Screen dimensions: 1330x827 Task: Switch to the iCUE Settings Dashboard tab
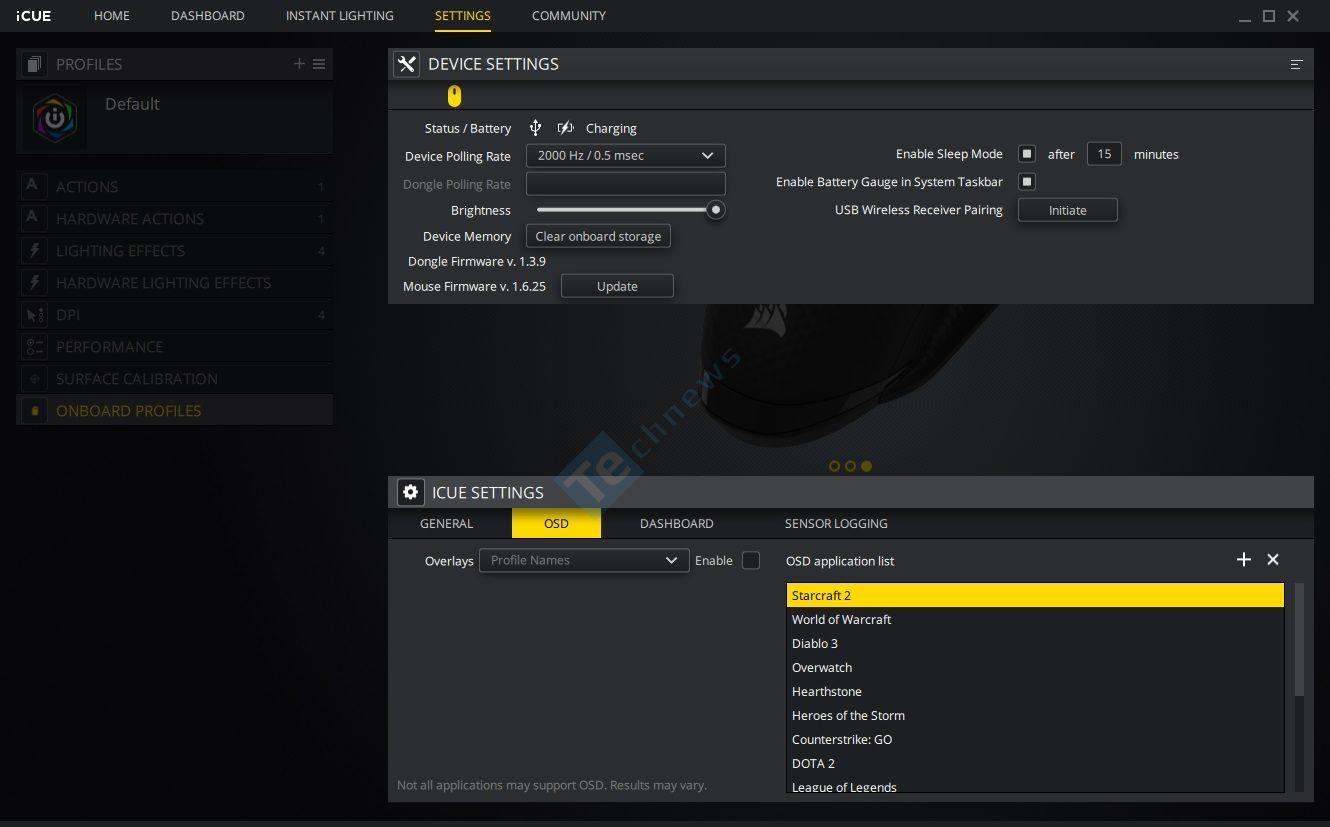[x=677, y=523]
